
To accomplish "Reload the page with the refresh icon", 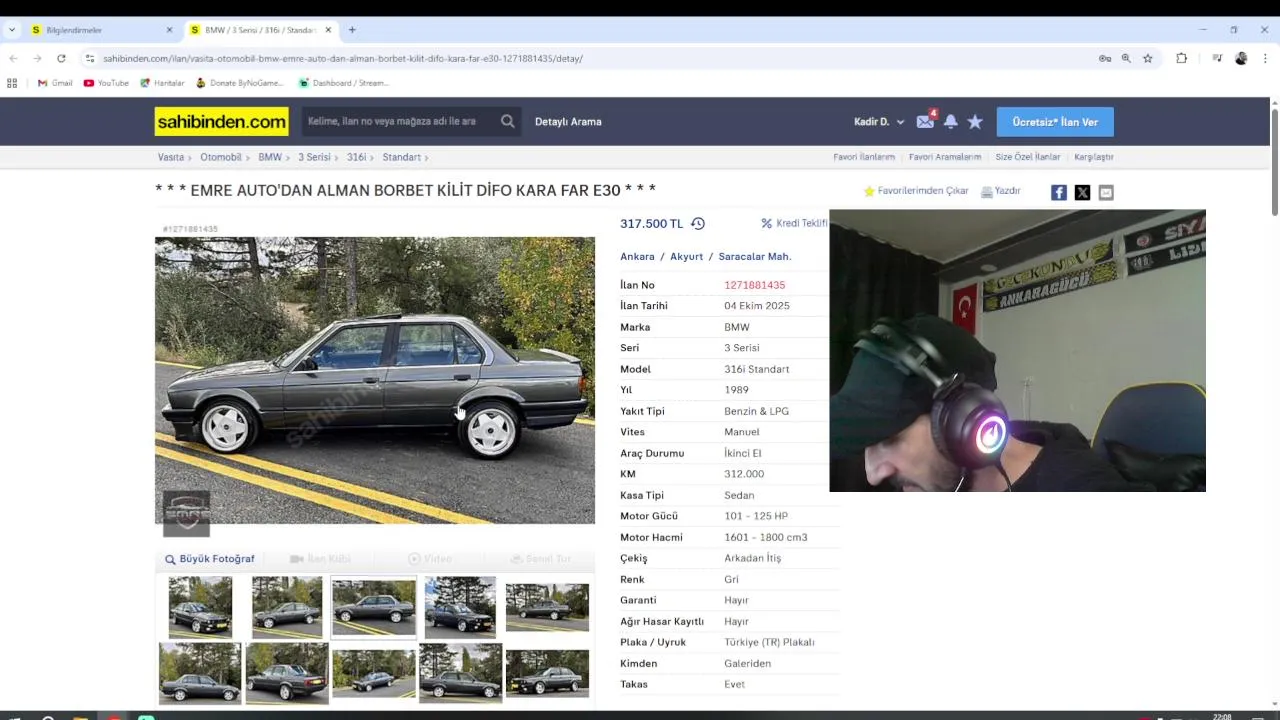I will pyautogui.click(x=61, y=58).
